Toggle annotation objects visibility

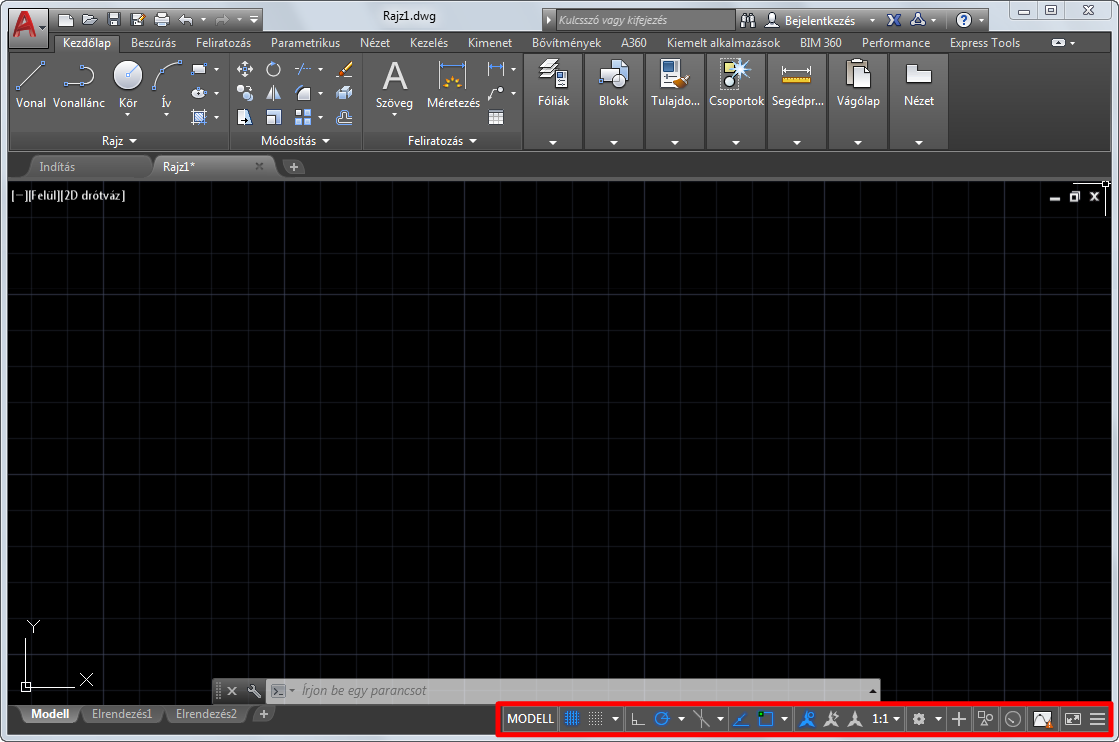[x=807, y=719]
